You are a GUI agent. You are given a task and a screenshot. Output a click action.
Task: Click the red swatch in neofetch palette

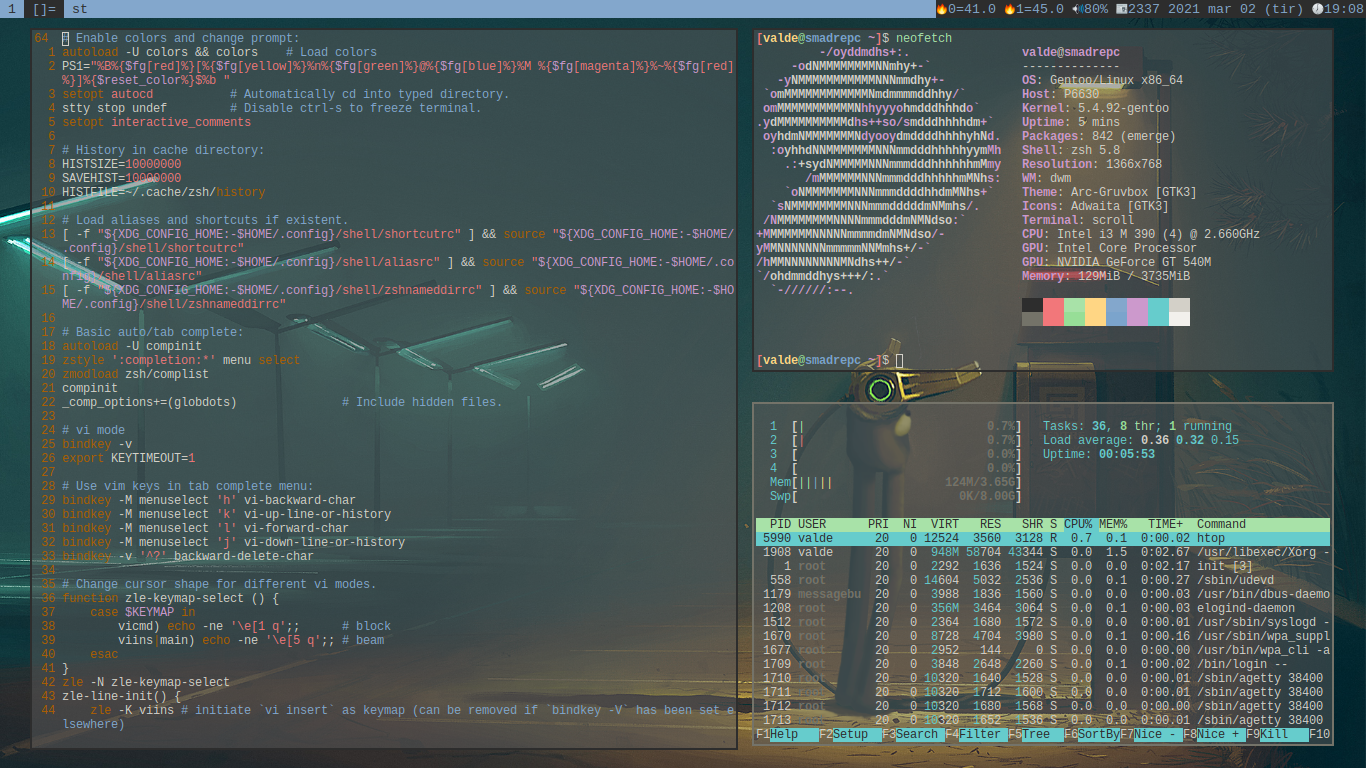tap(1053, 312)
